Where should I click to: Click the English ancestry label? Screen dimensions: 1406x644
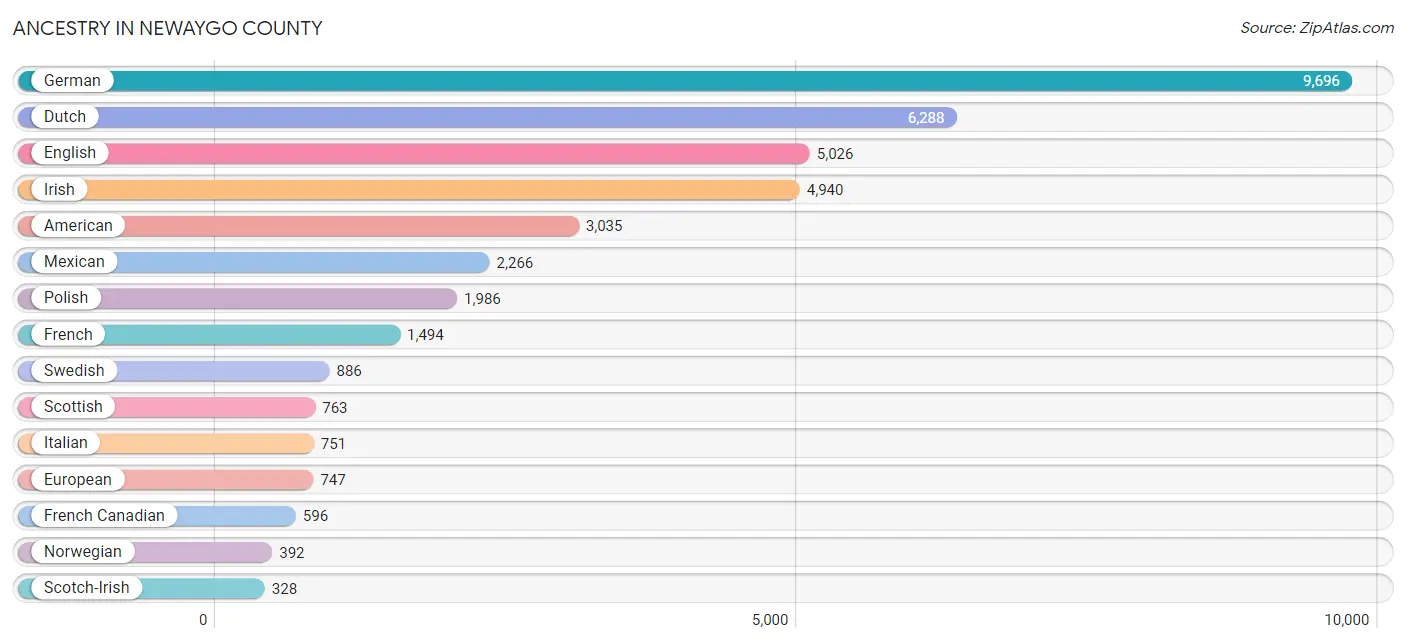tap(70, 153)
